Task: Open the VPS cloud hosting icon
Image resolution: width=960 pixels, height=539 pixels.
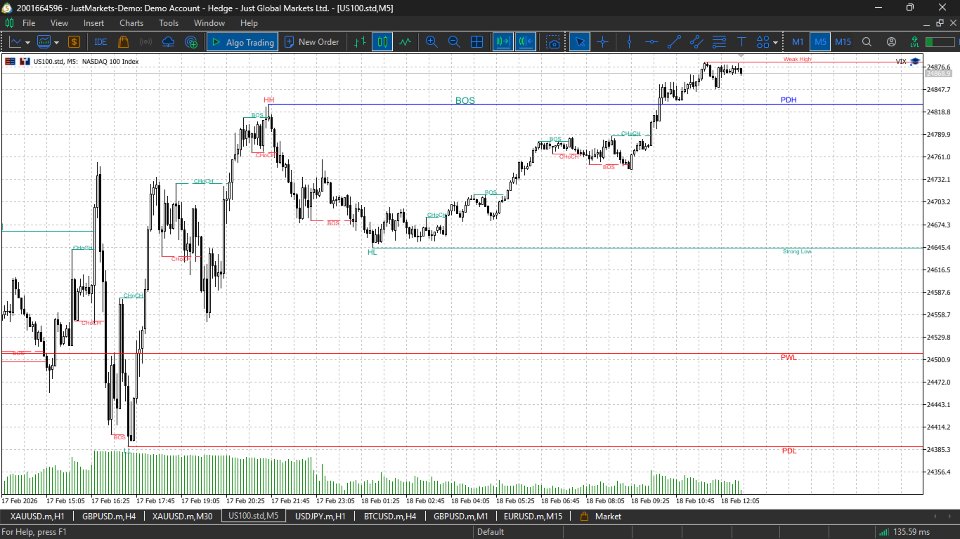Action: point(168,42)
